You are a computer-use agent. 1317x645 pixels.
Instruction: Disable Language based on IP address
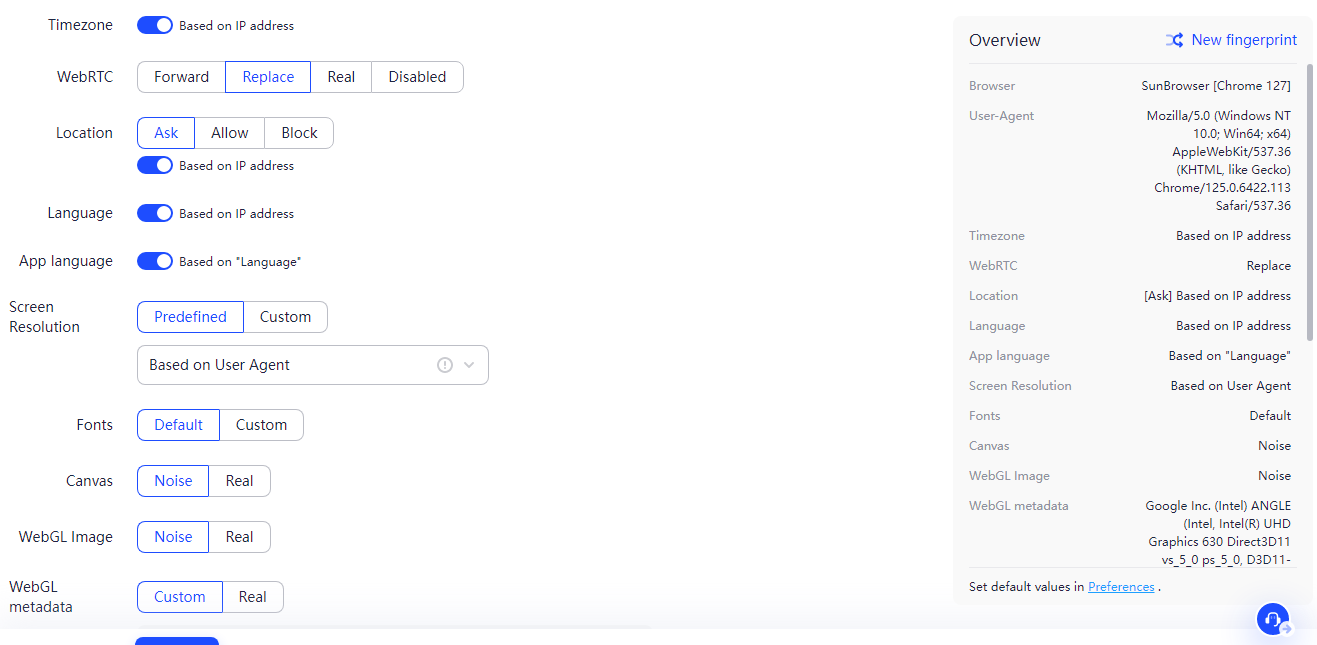tap(155, 213)
